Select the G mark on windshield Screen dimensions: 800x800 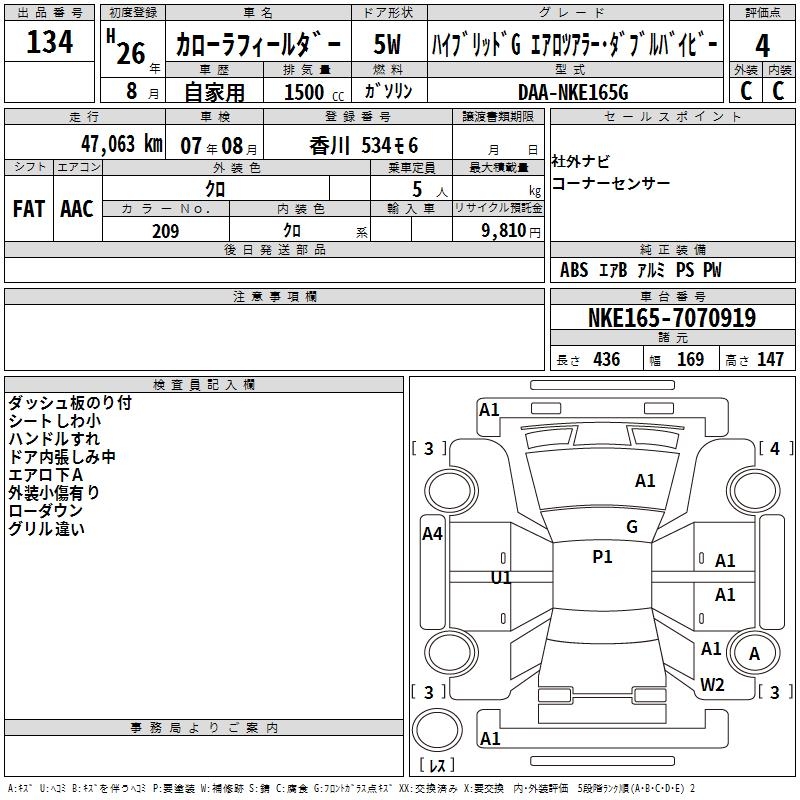(632, 527)
